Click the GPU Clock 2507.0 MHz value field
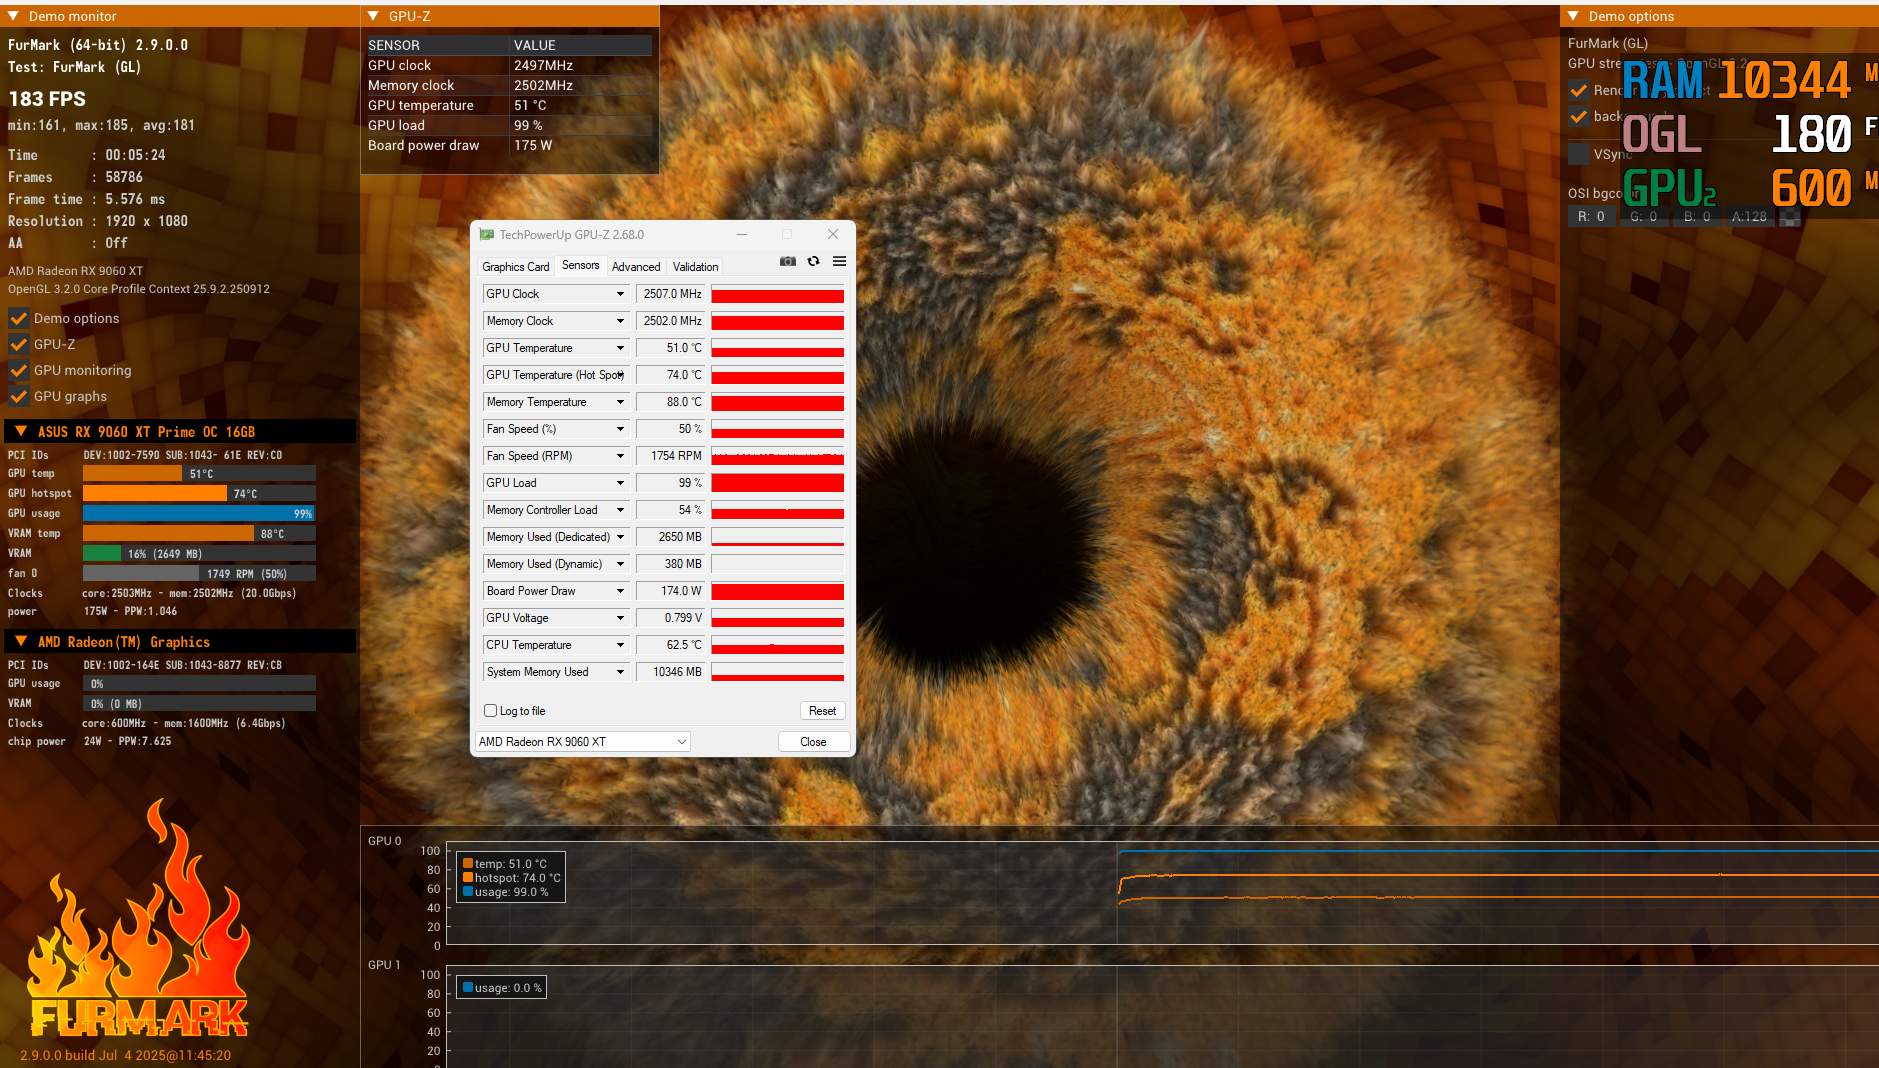Viewport: 1879px width, 1068px height. [x=671, y=294]
